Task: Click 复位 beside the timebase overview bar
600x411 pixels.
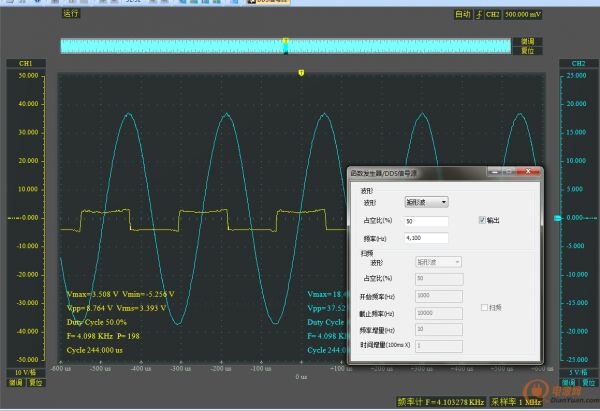Action: (528, 49)
